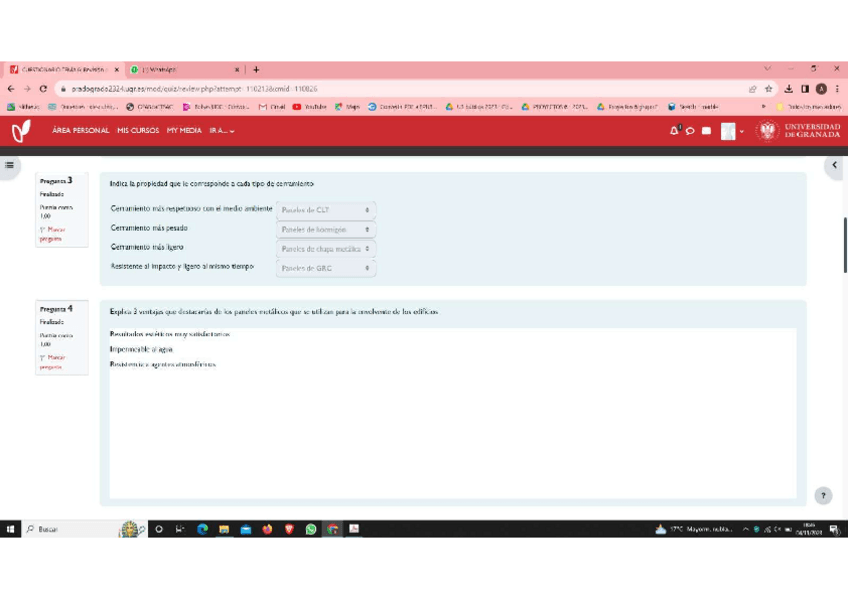Open the Gmail bookmark
Screen dimensions: 848x599
272,107
